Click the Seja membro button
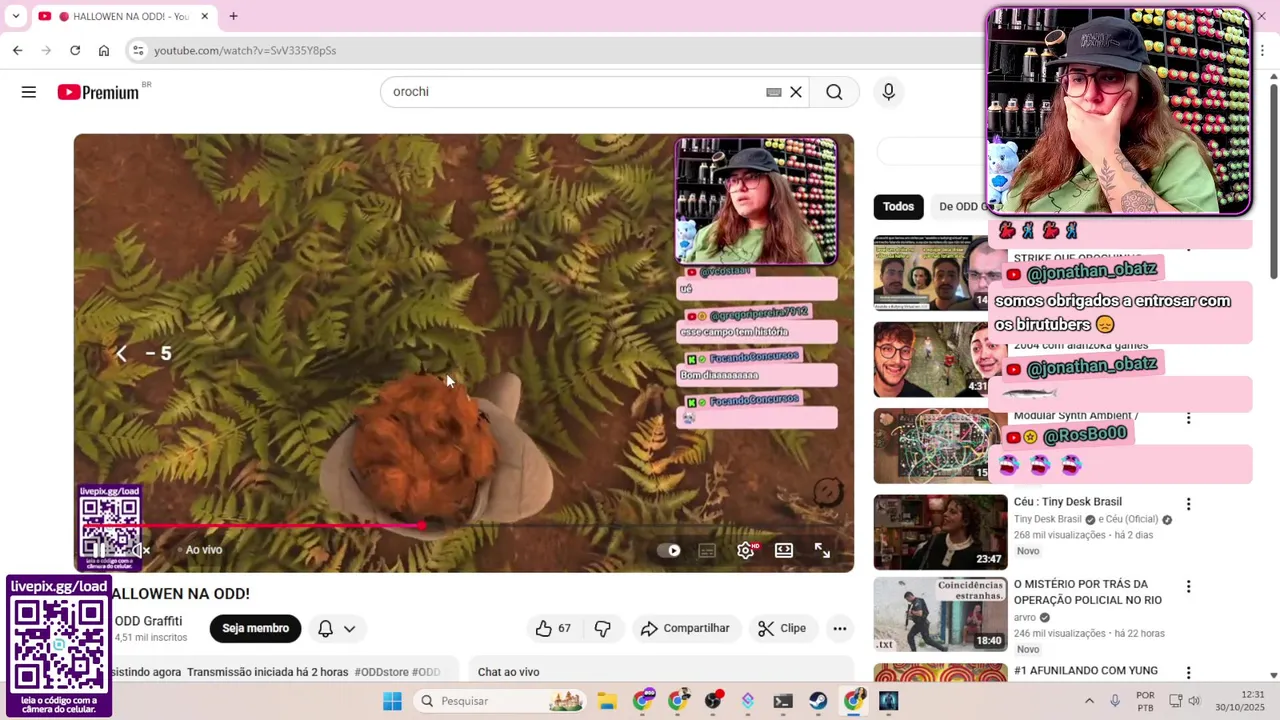The height and width of the screenshot is (720, 1280). 255,628
